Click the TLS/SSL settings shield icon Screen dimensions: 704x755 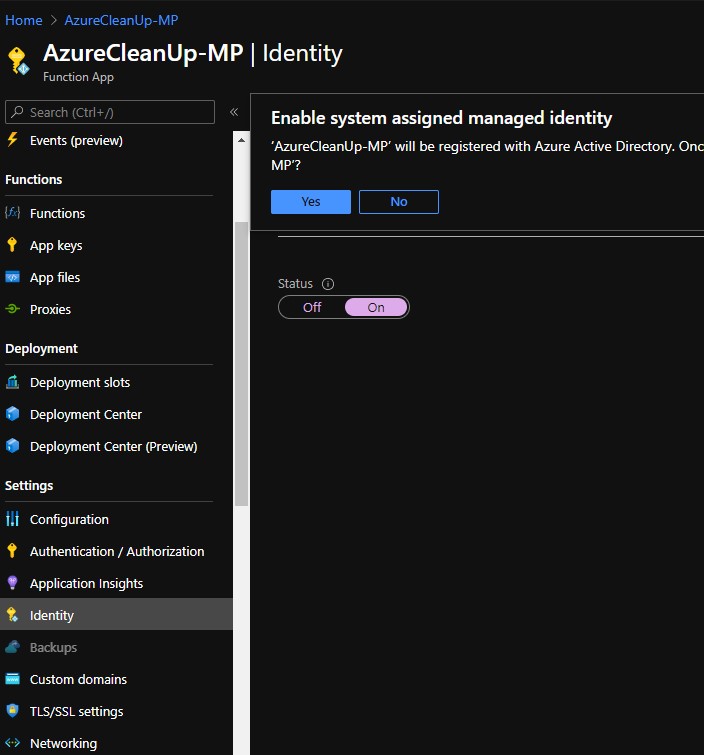(x=12, y=711)
